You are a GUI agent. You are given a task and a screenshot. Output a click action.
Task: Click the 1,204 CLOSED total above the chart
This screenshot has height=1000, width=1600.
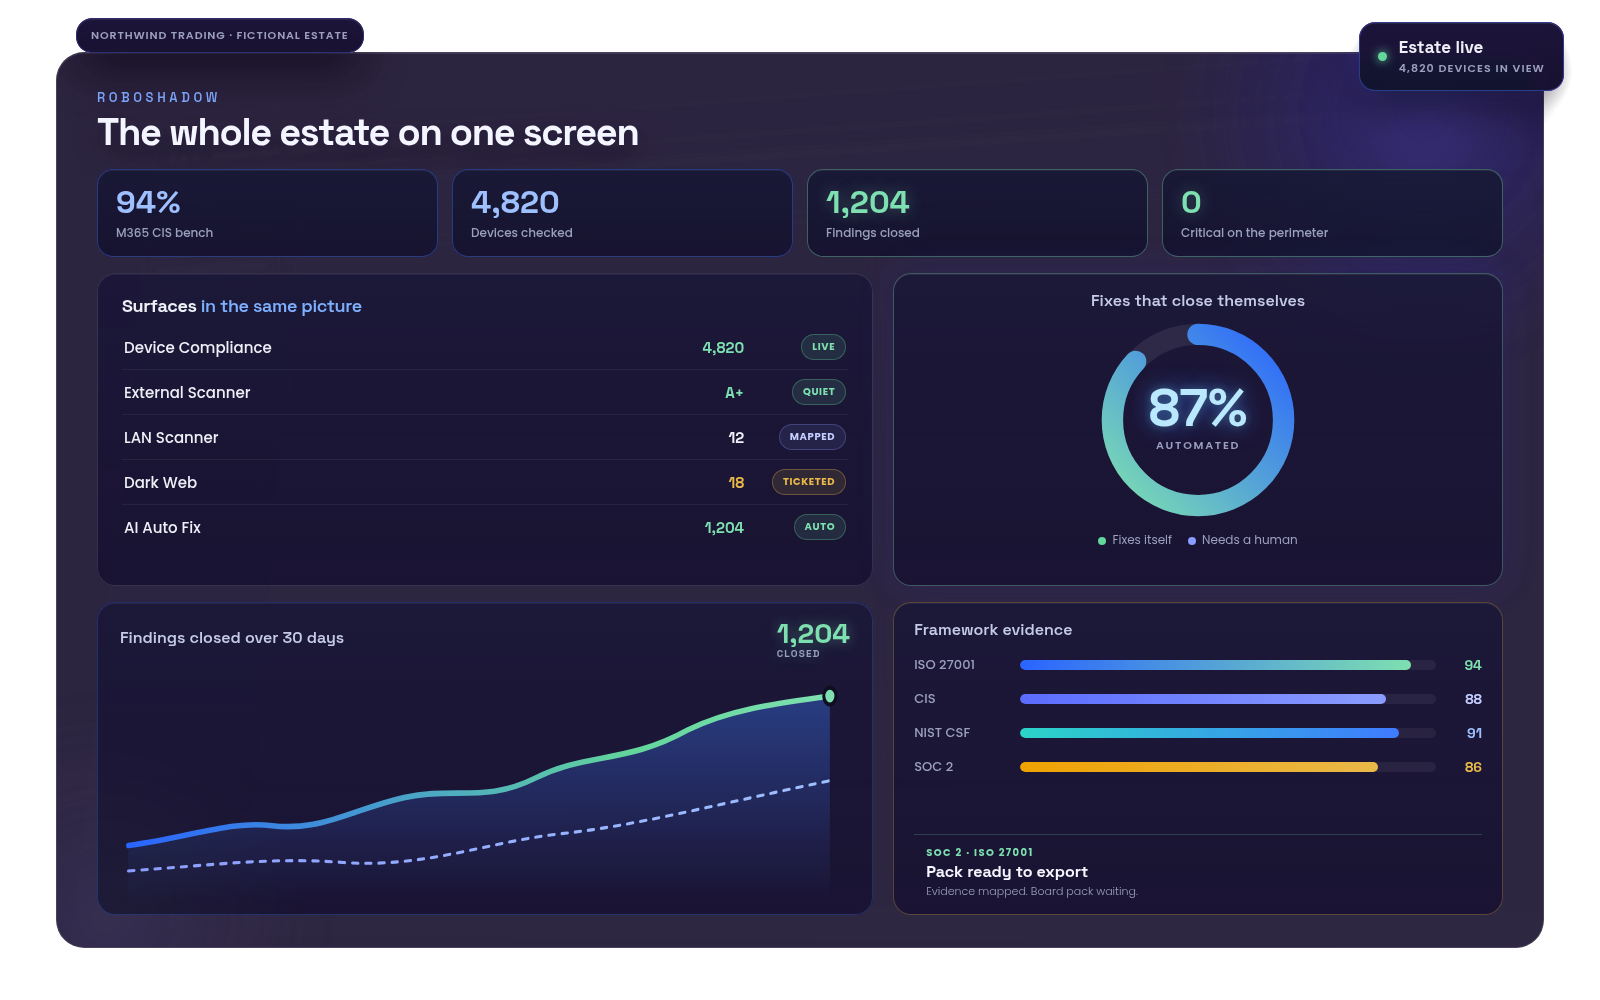tap(813, 639)
